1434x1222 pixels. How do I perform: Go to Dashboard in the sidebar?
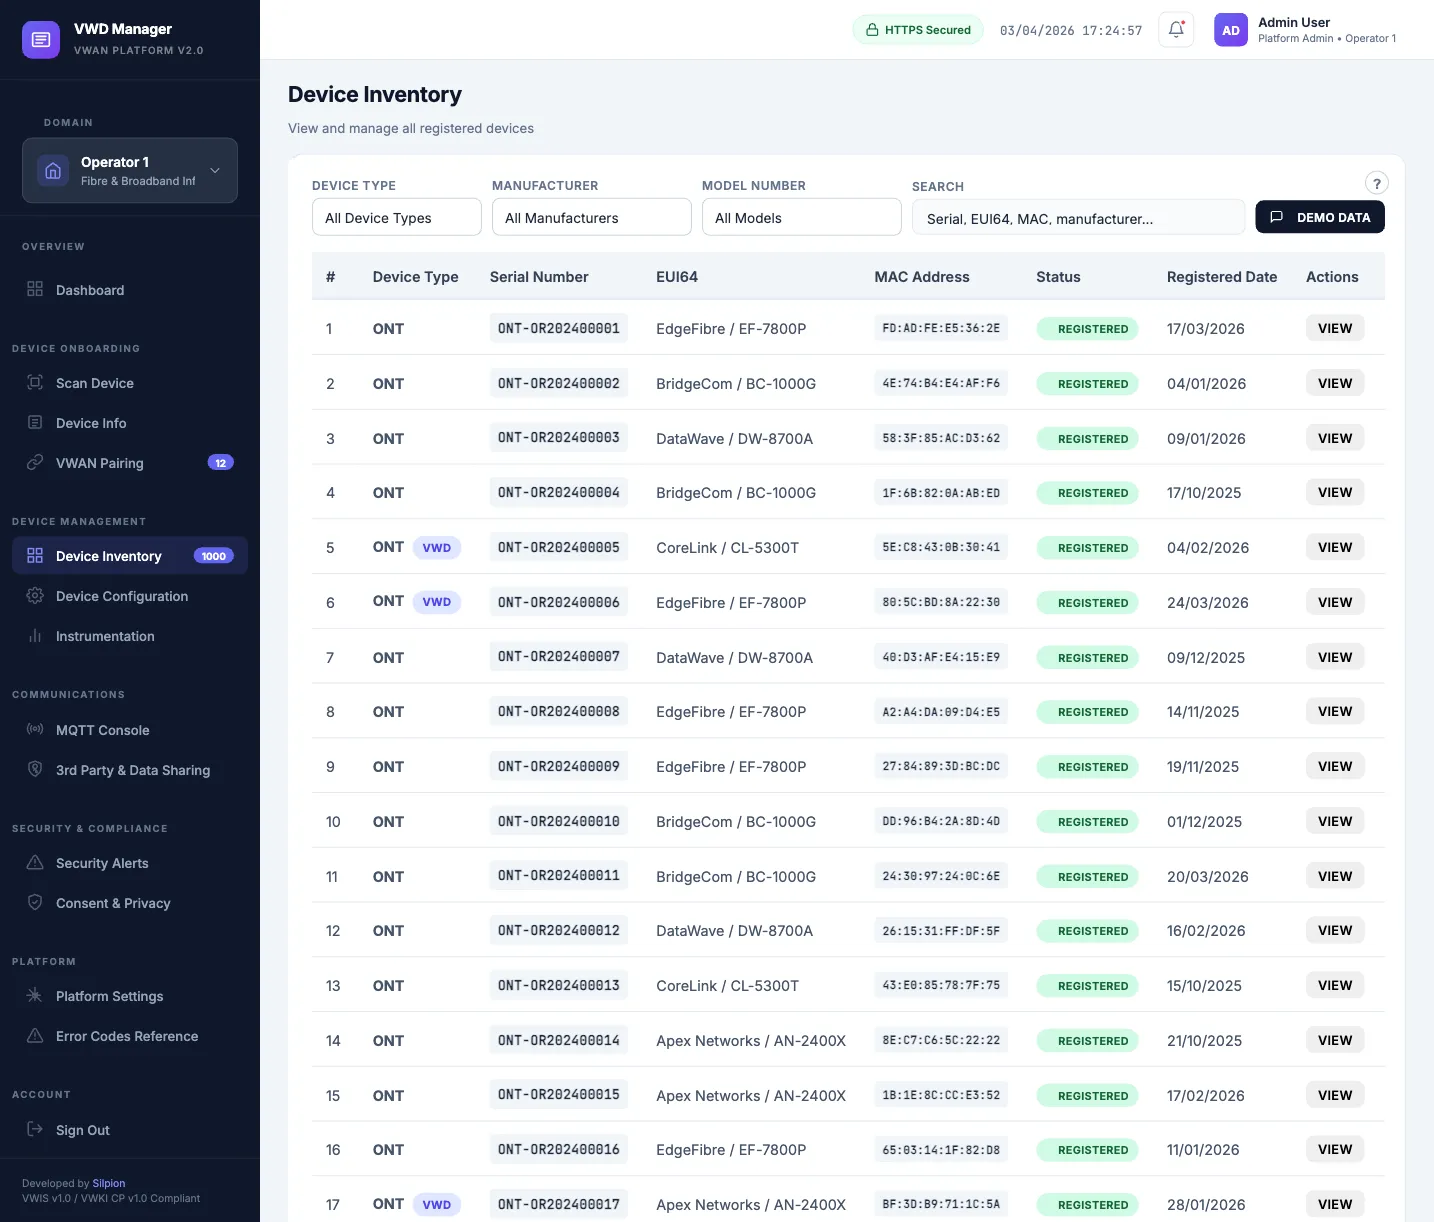[x=90, y=290]
